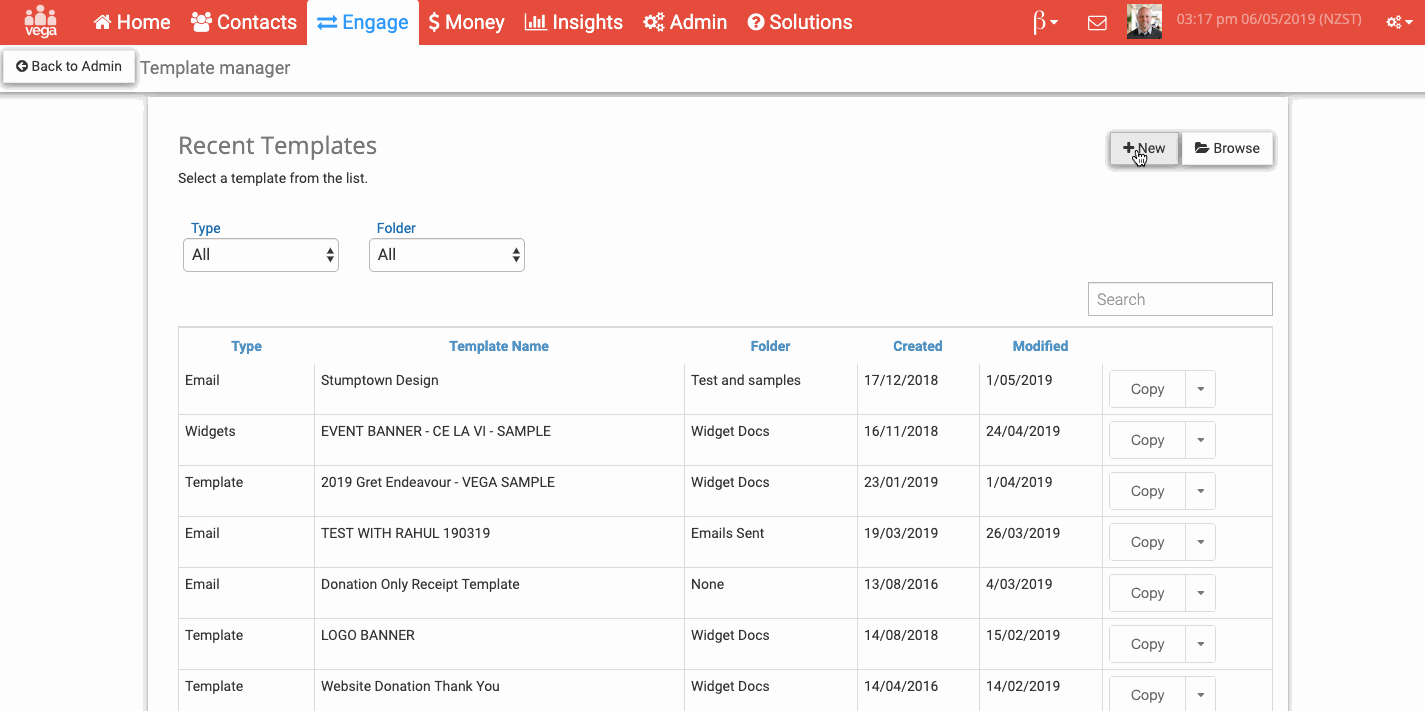Image resolution: width=1425 pixels, height=711 pixels.
Task: Sort by Template Name column header
Action: coord(499,346)
